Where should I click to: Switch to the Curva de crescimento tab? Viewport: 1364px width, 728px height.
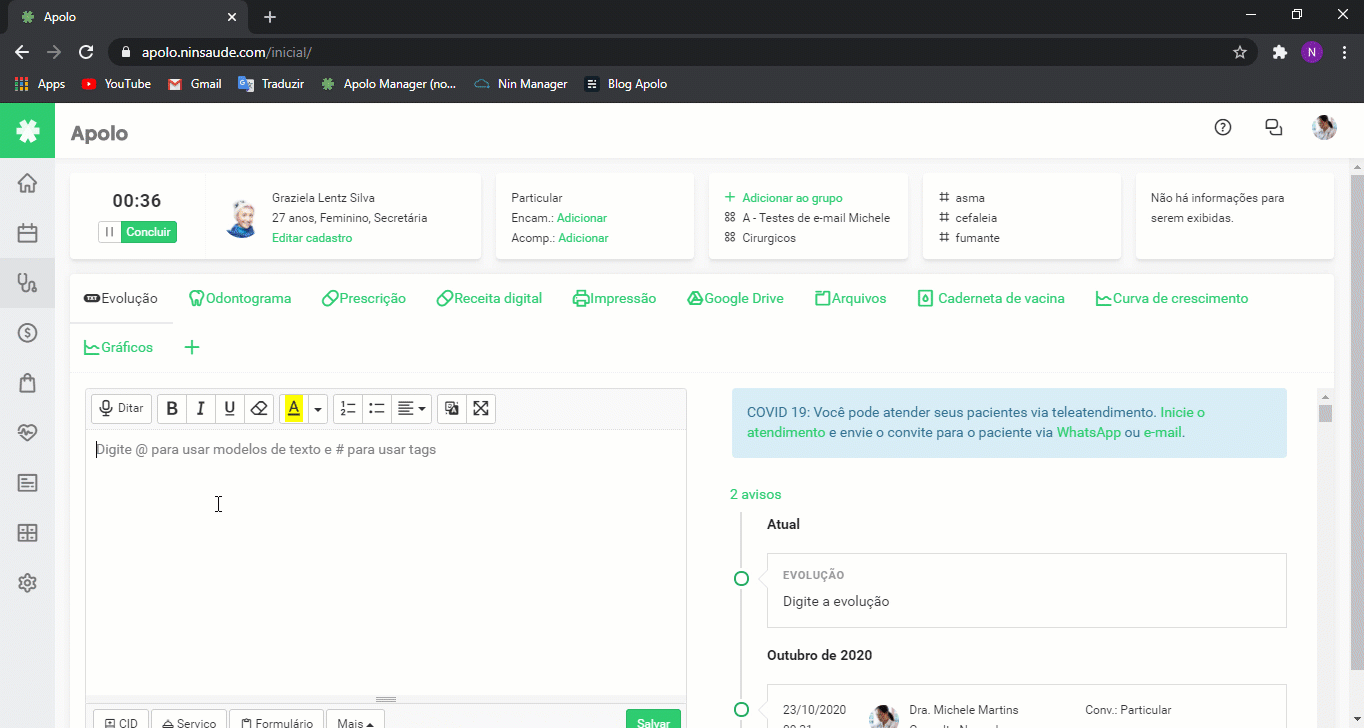point(1172,298)
